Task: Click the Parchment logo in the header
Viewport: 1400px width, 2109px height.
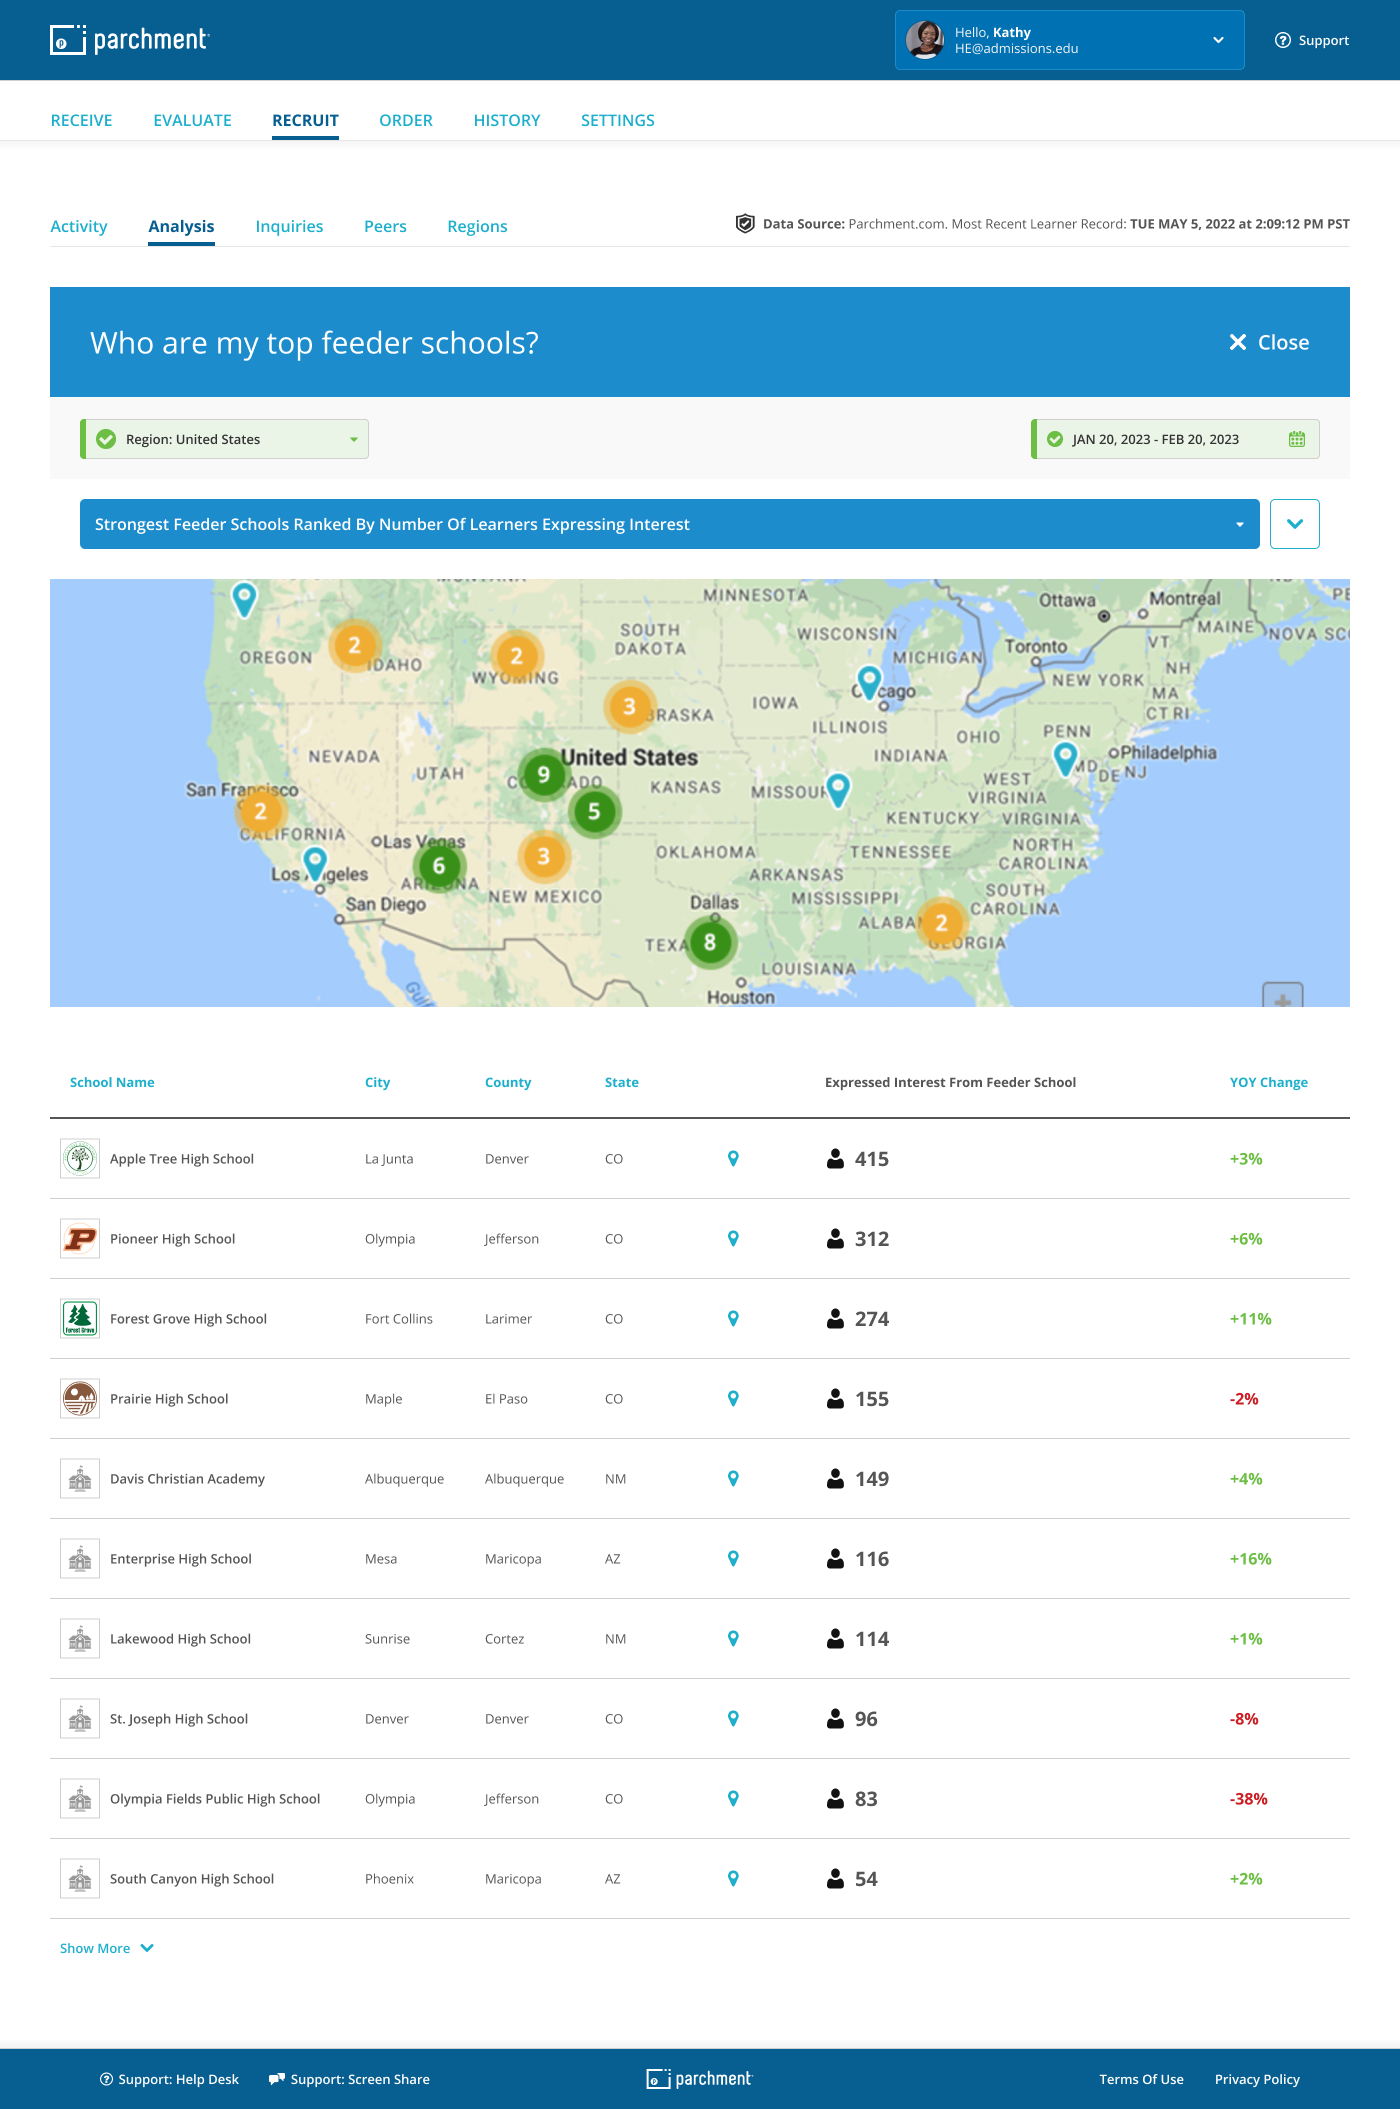Action: pyautogui.click(x=129, y=40)
